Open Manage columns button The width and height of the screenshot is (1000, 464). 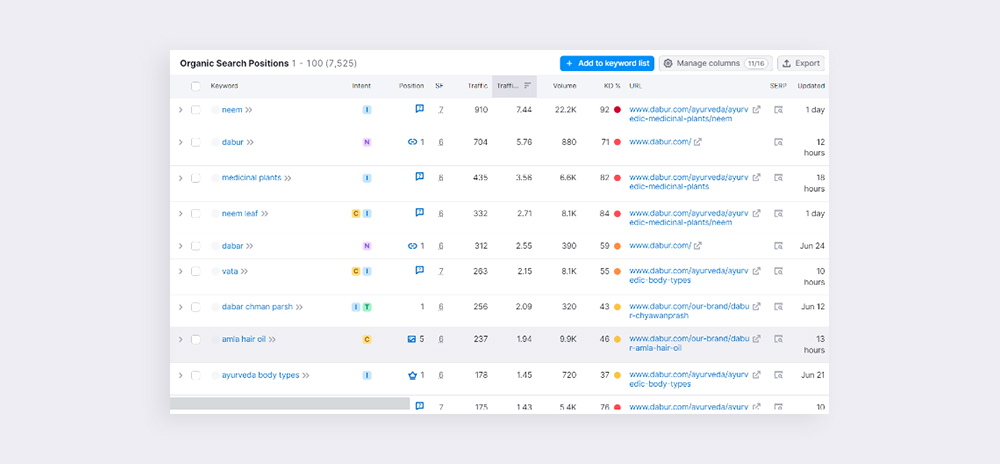(x=716, y=63)
